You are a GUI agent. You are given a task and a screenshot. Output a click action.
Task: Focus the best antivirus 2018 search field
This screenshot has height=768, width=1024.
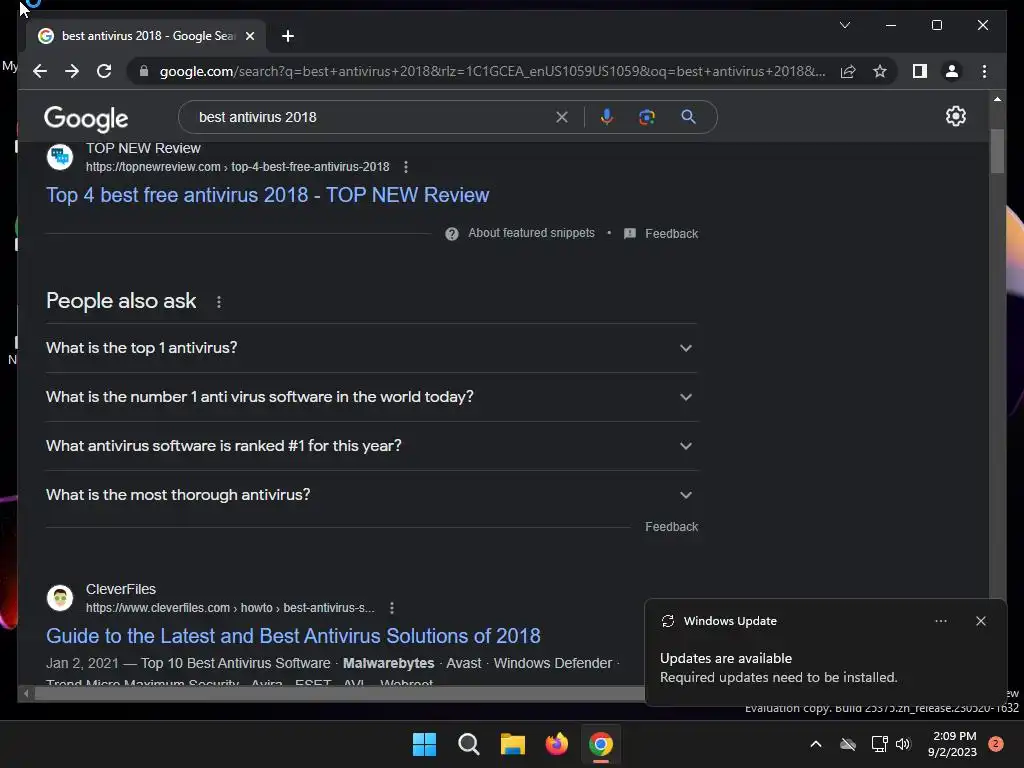pyautogui.click(x=372, y=117)
